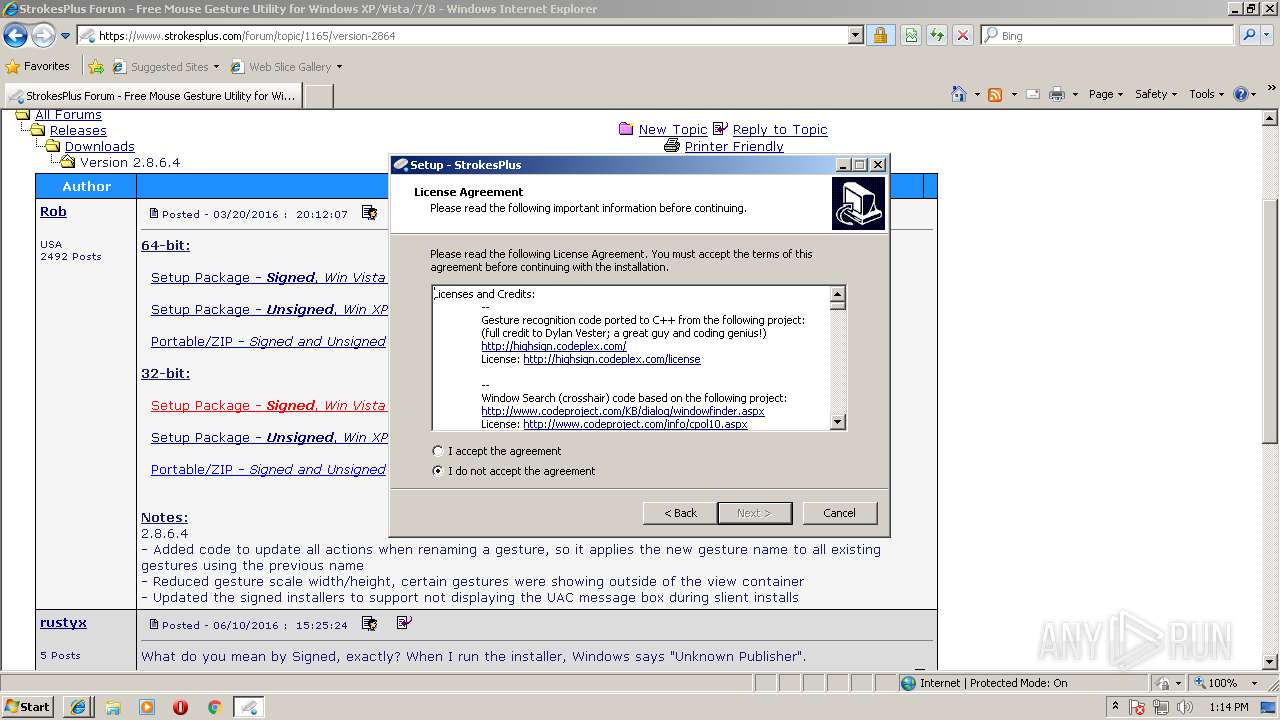This screenshot has width=1280, height=720.
Task: Open rustyx user profile link
Action: click(x=63, y=623)
